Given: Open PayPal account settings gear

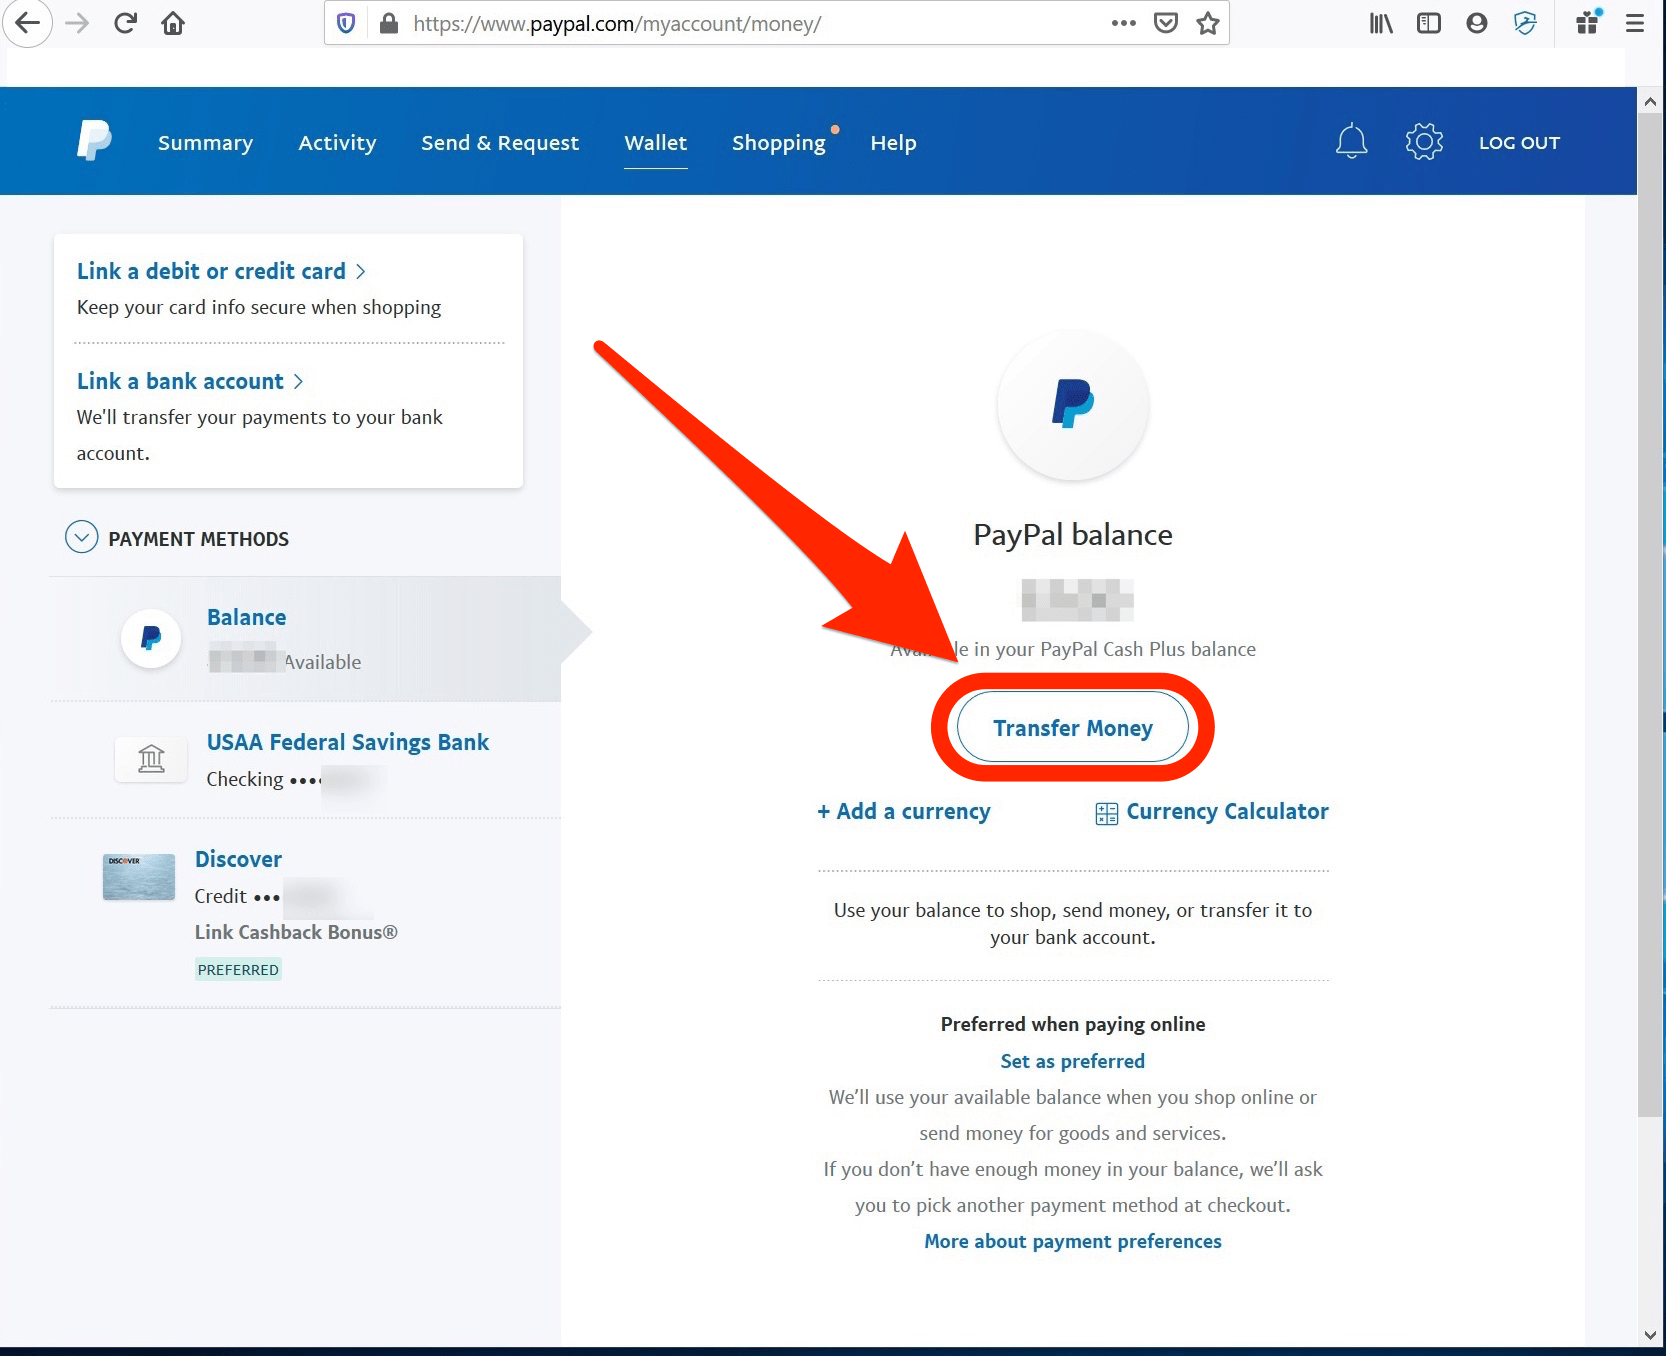Looking at the screenshot, I should 1424,141.
